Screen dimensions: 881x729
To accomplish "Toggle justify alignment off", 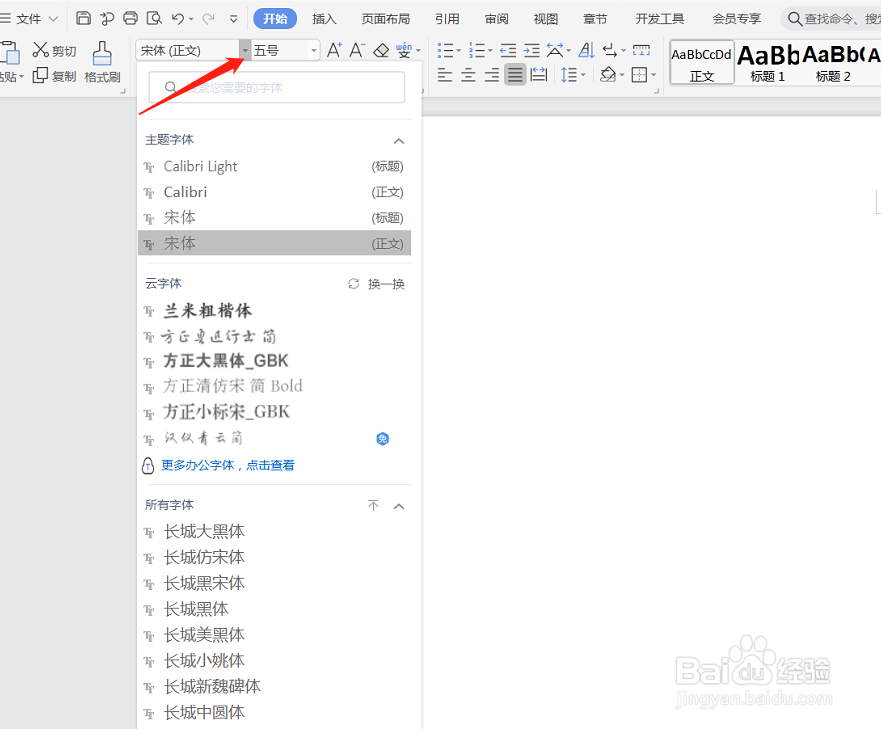I will click(x=515, y=73).
